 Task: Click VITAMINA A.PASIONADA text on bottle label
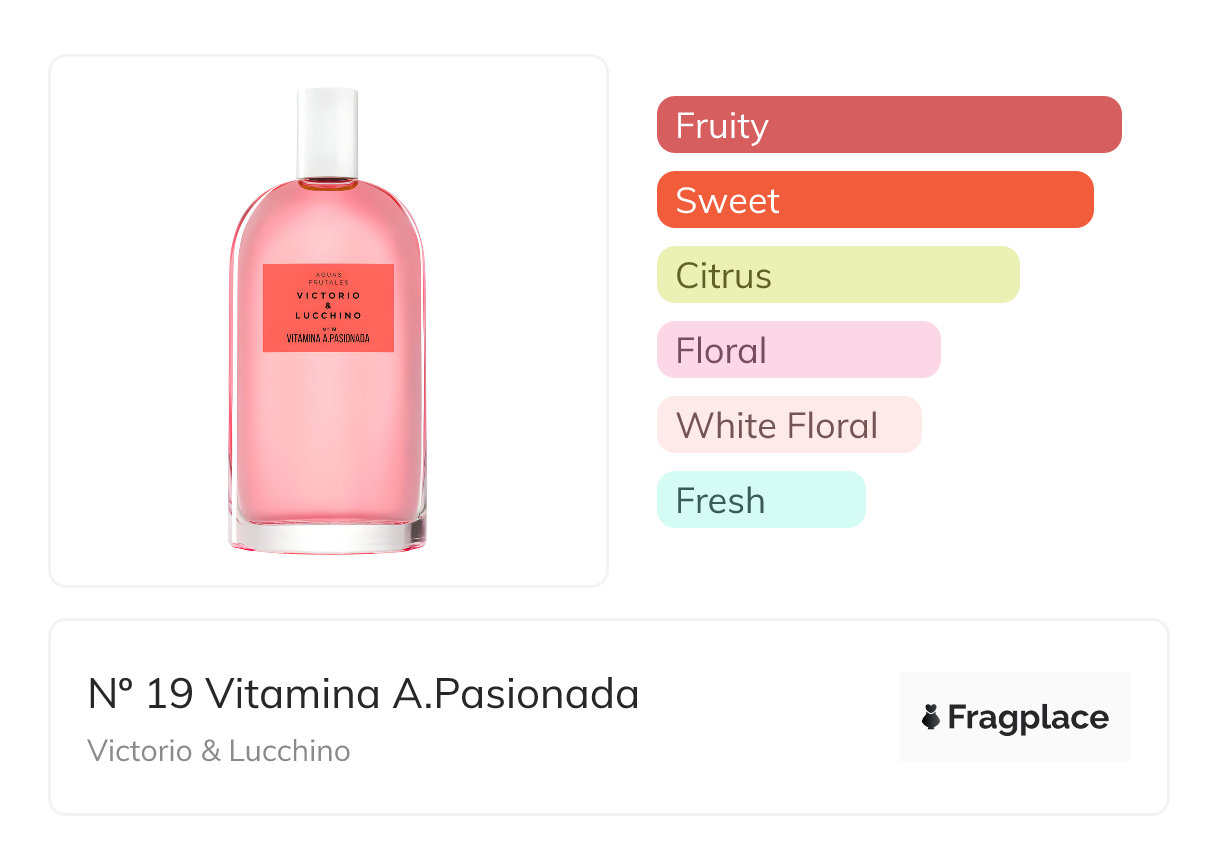click(328, 339)
